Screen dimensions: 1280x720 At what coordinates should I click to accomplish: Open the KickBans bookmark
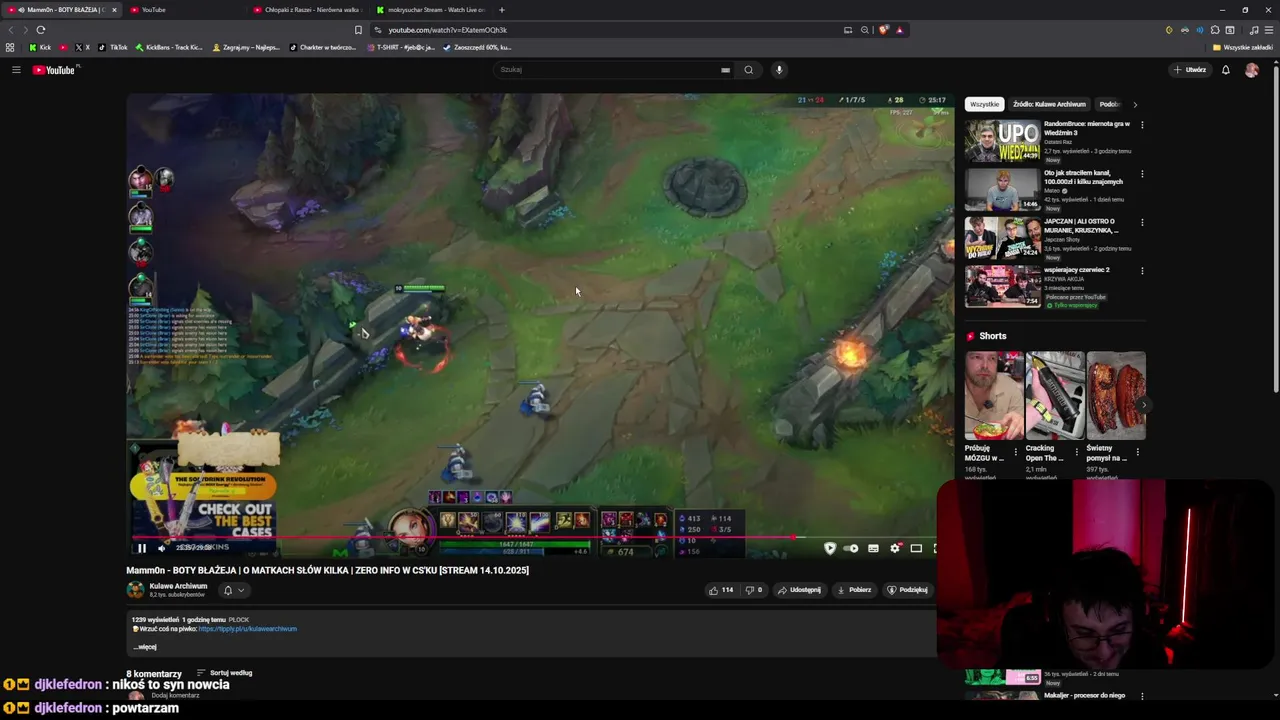[x=168, y=47]
